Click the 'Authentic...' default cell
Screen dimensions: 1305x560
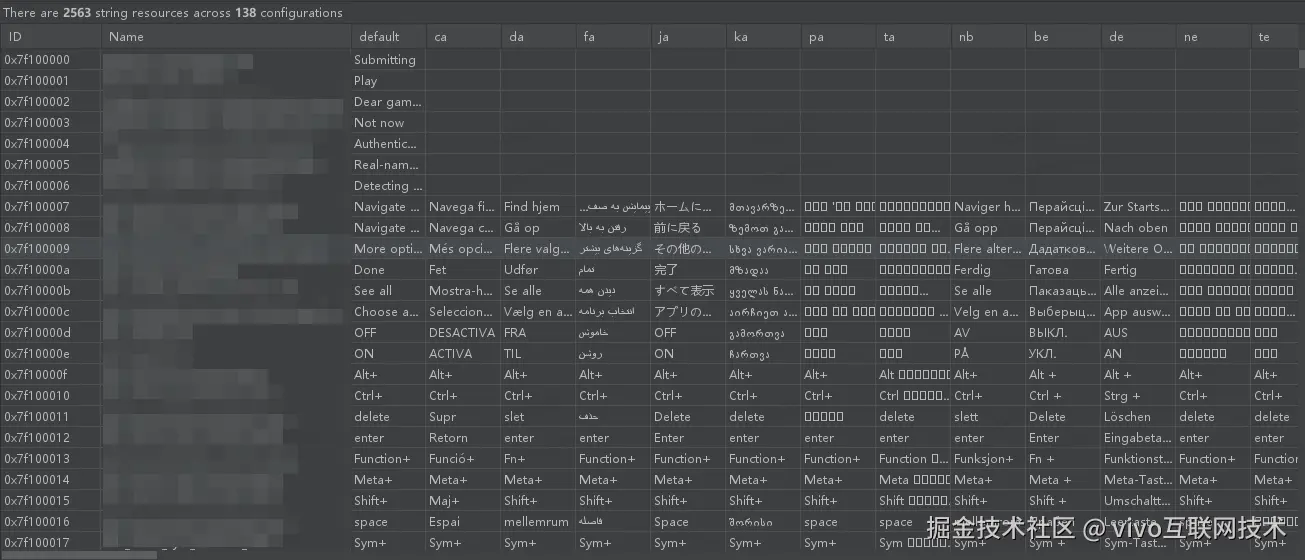tap(389, 144)
